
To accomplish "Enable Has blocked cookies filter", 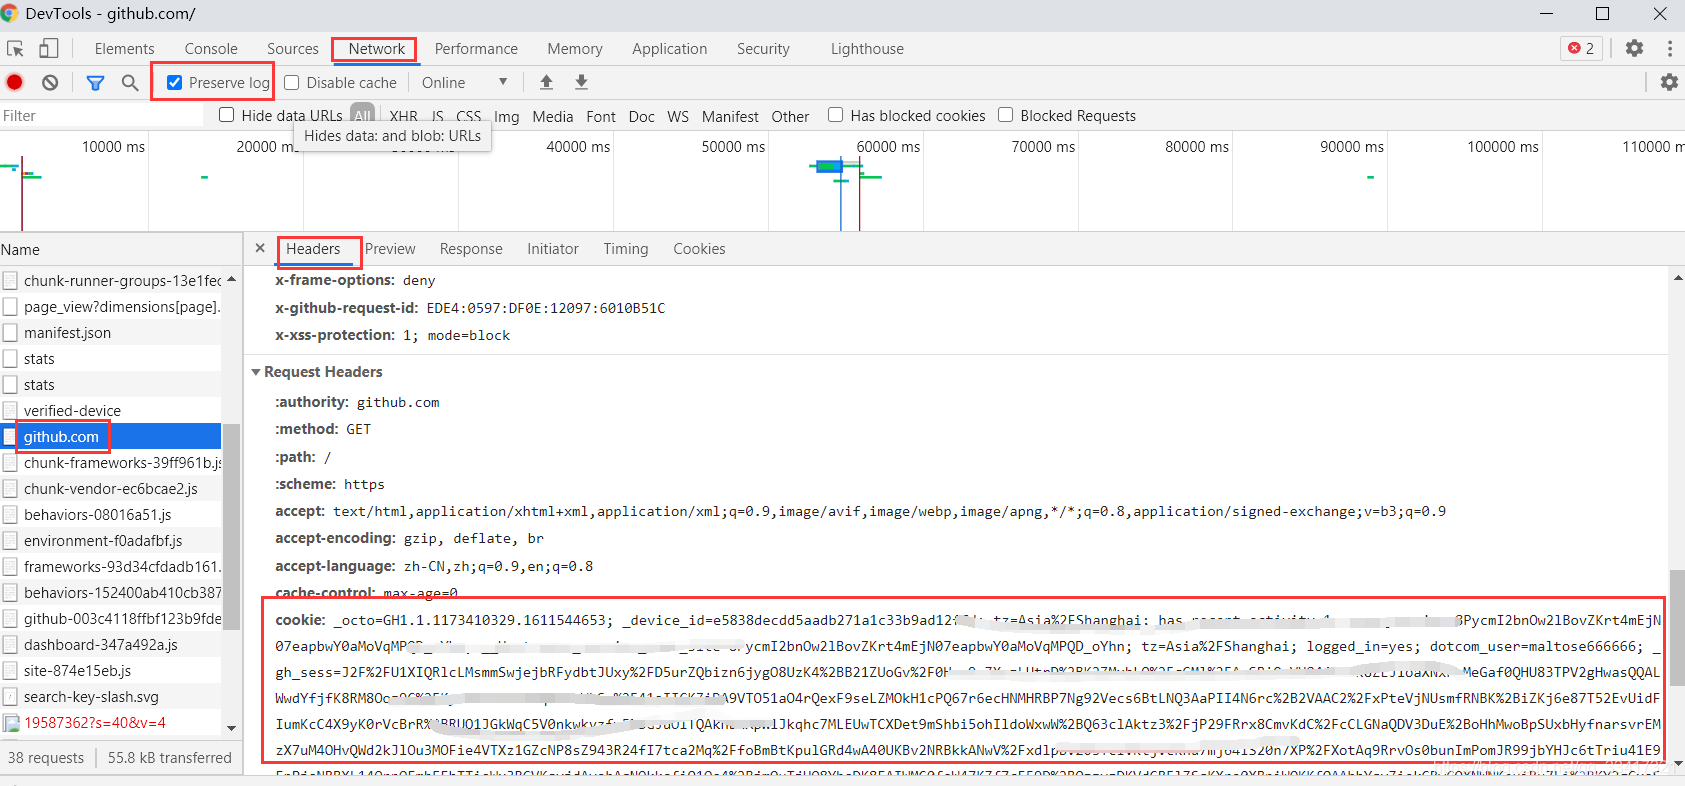I will 835,115.
